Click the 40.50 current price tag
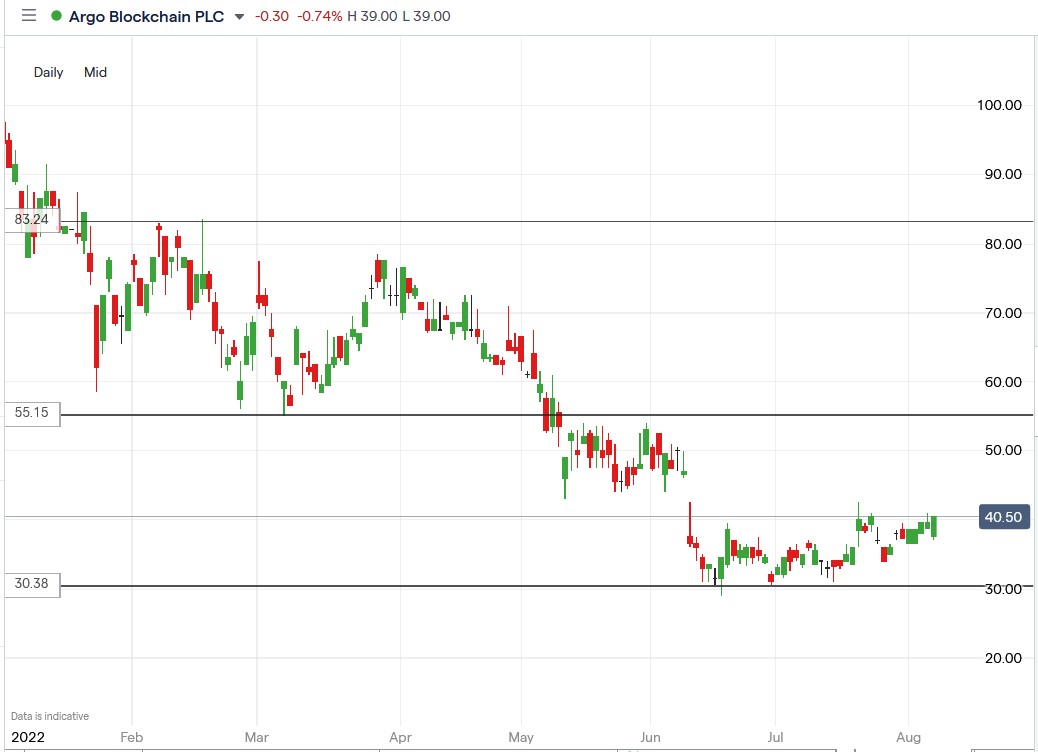The height and width of the screenshot is (752, 1038). [1002, 517]
